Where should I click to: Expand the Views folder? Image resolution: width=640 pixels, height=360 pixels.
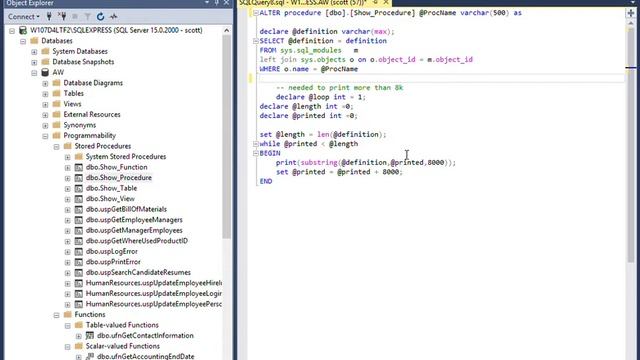pos(45,104)
